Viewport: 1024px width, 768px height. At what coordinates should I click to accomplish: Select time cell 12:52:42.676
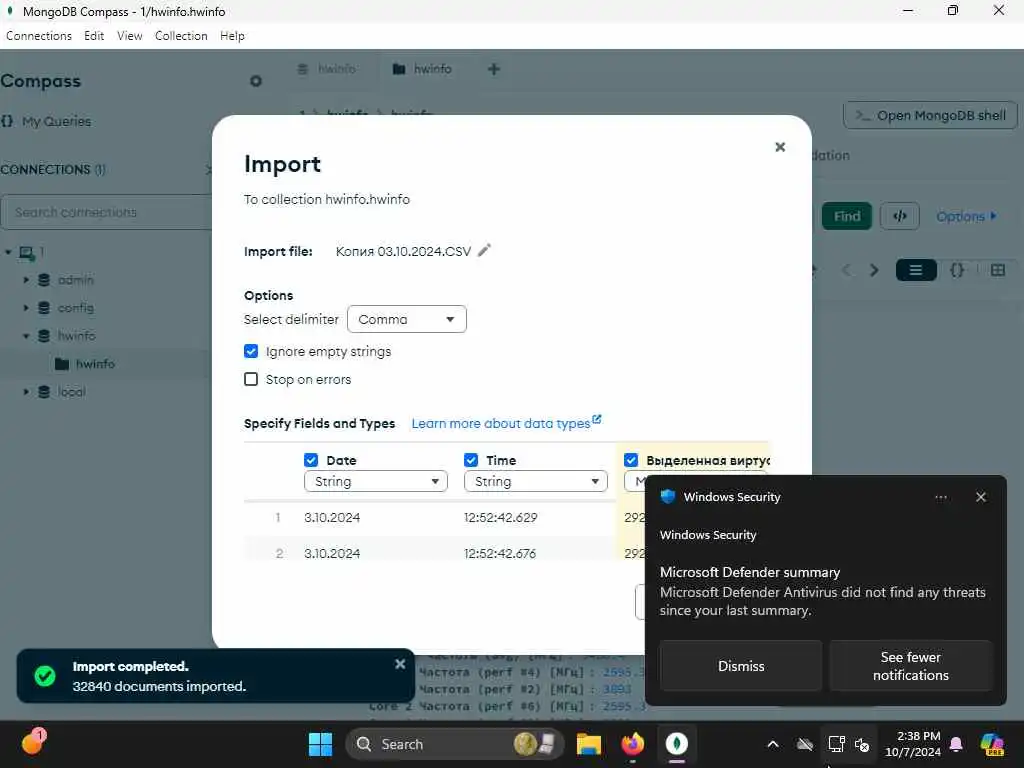(500, 554)
